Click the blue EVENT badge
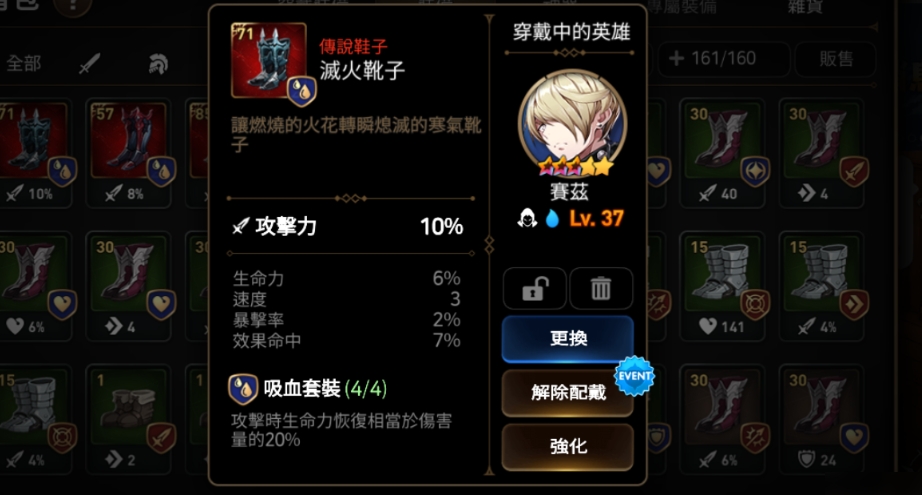Screen dimensions: 922x495 634,376
